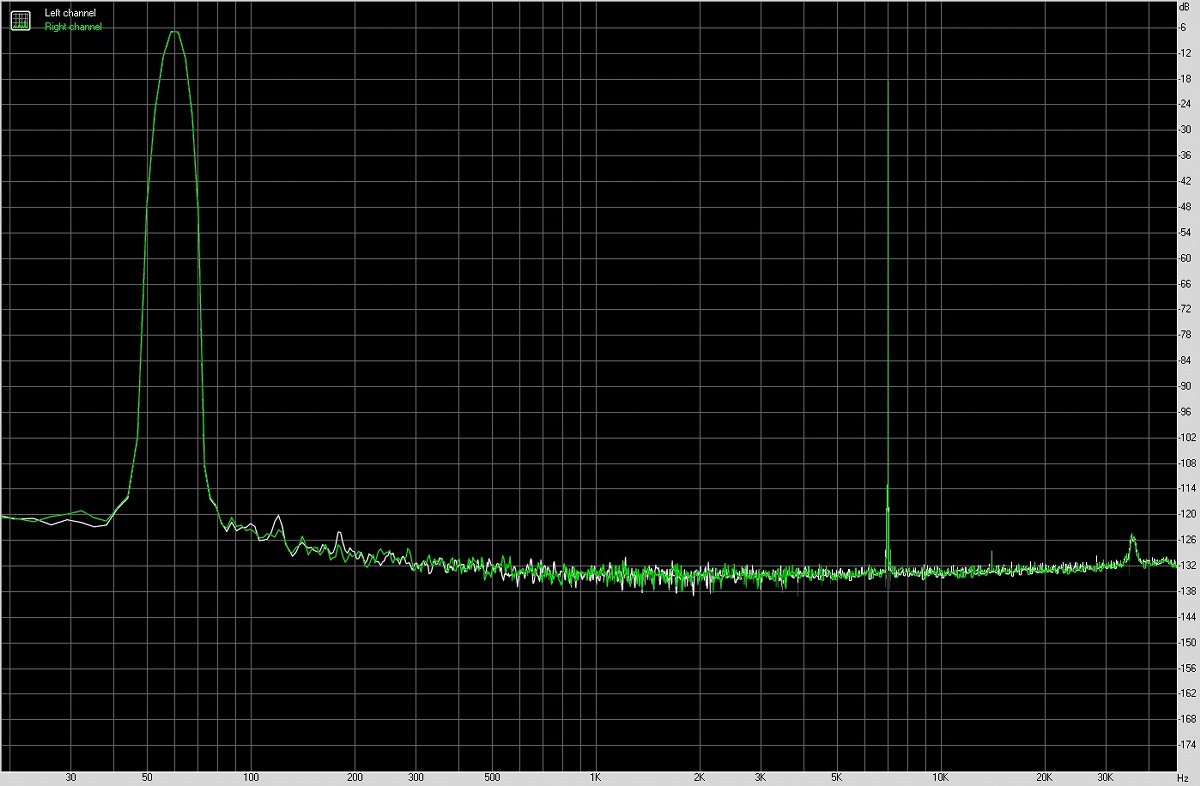Click the -48 dB axis label
This screenshot has height=786, width=1200.
pyautogui.click(x=1185, y=206)
